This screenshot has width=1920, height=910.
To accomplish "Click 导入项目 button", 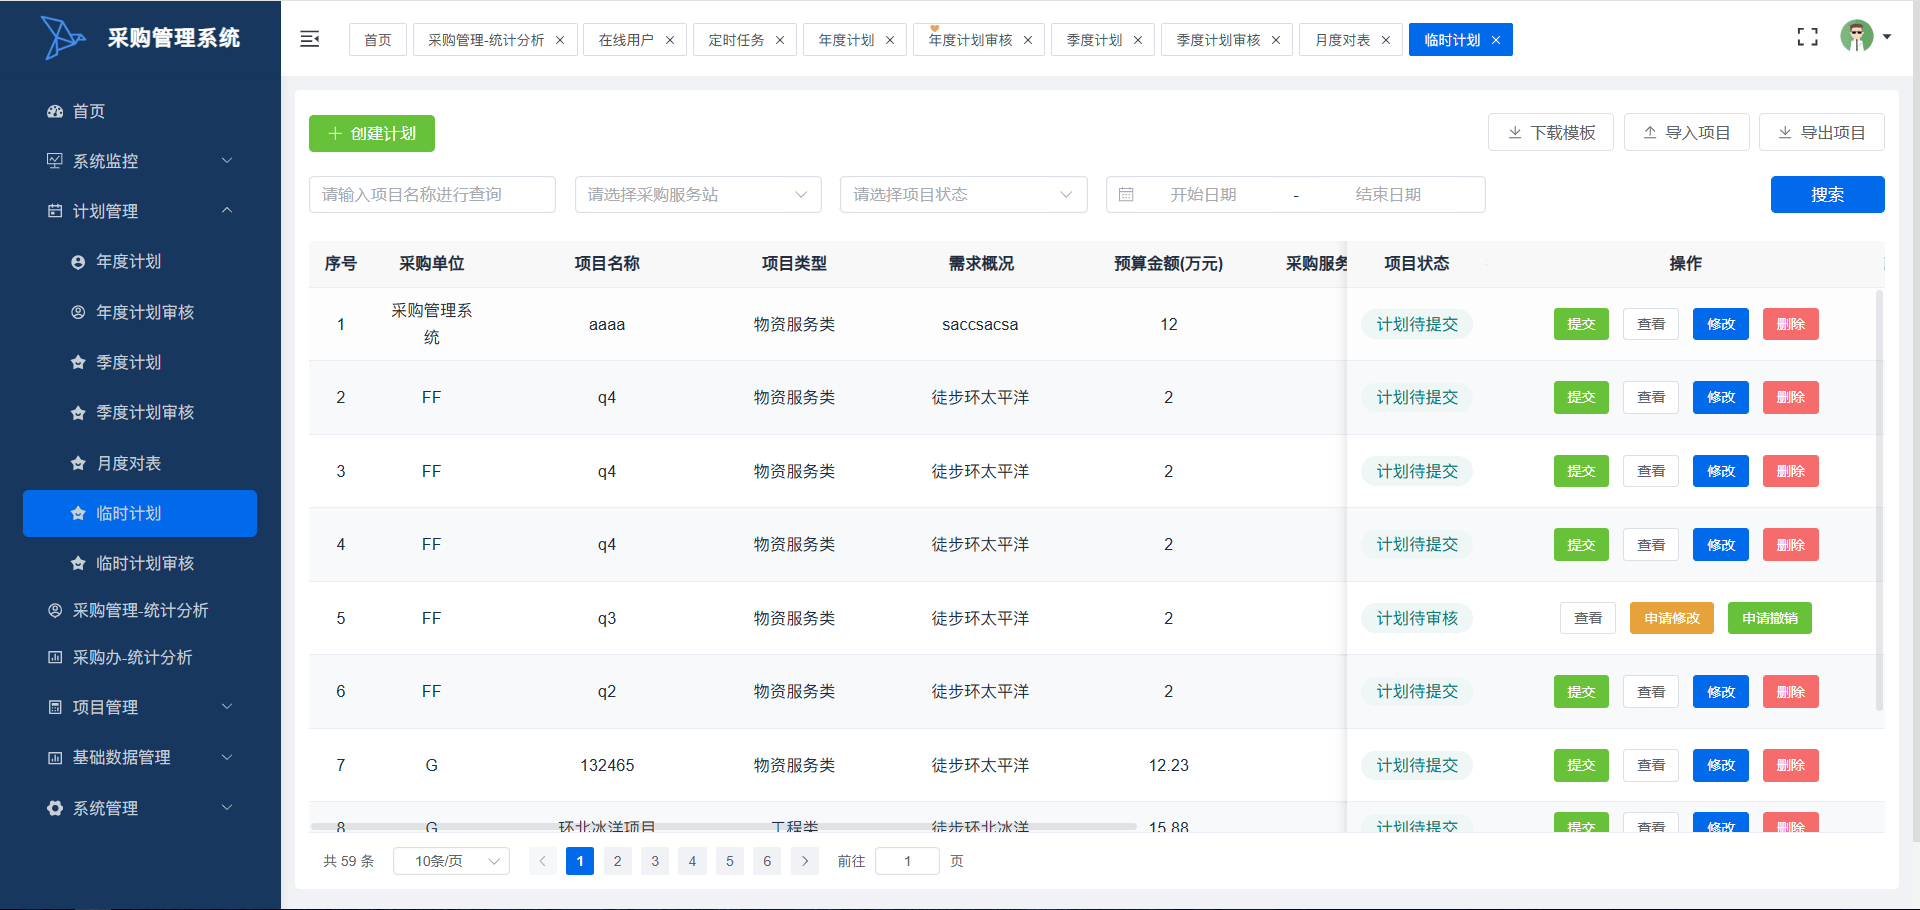I will tap(1687, 132).
